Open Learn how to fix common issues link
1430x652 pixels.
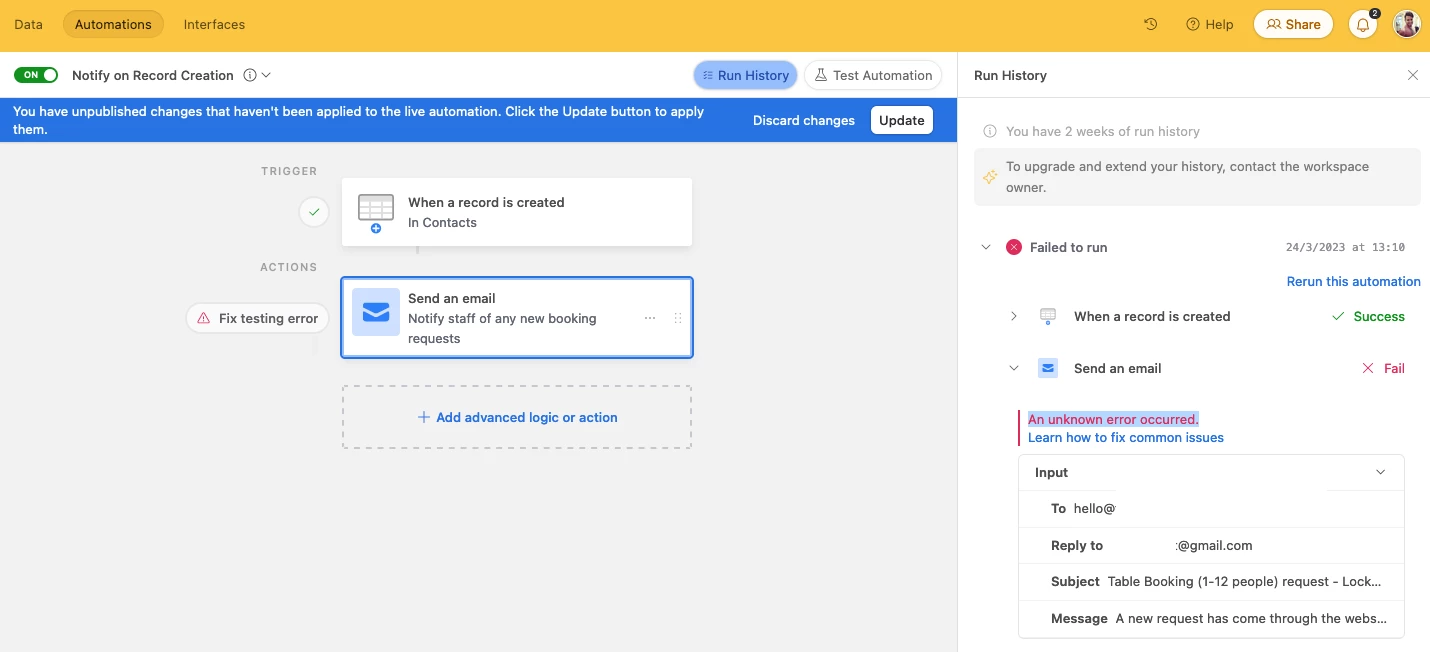[1126, 437]
